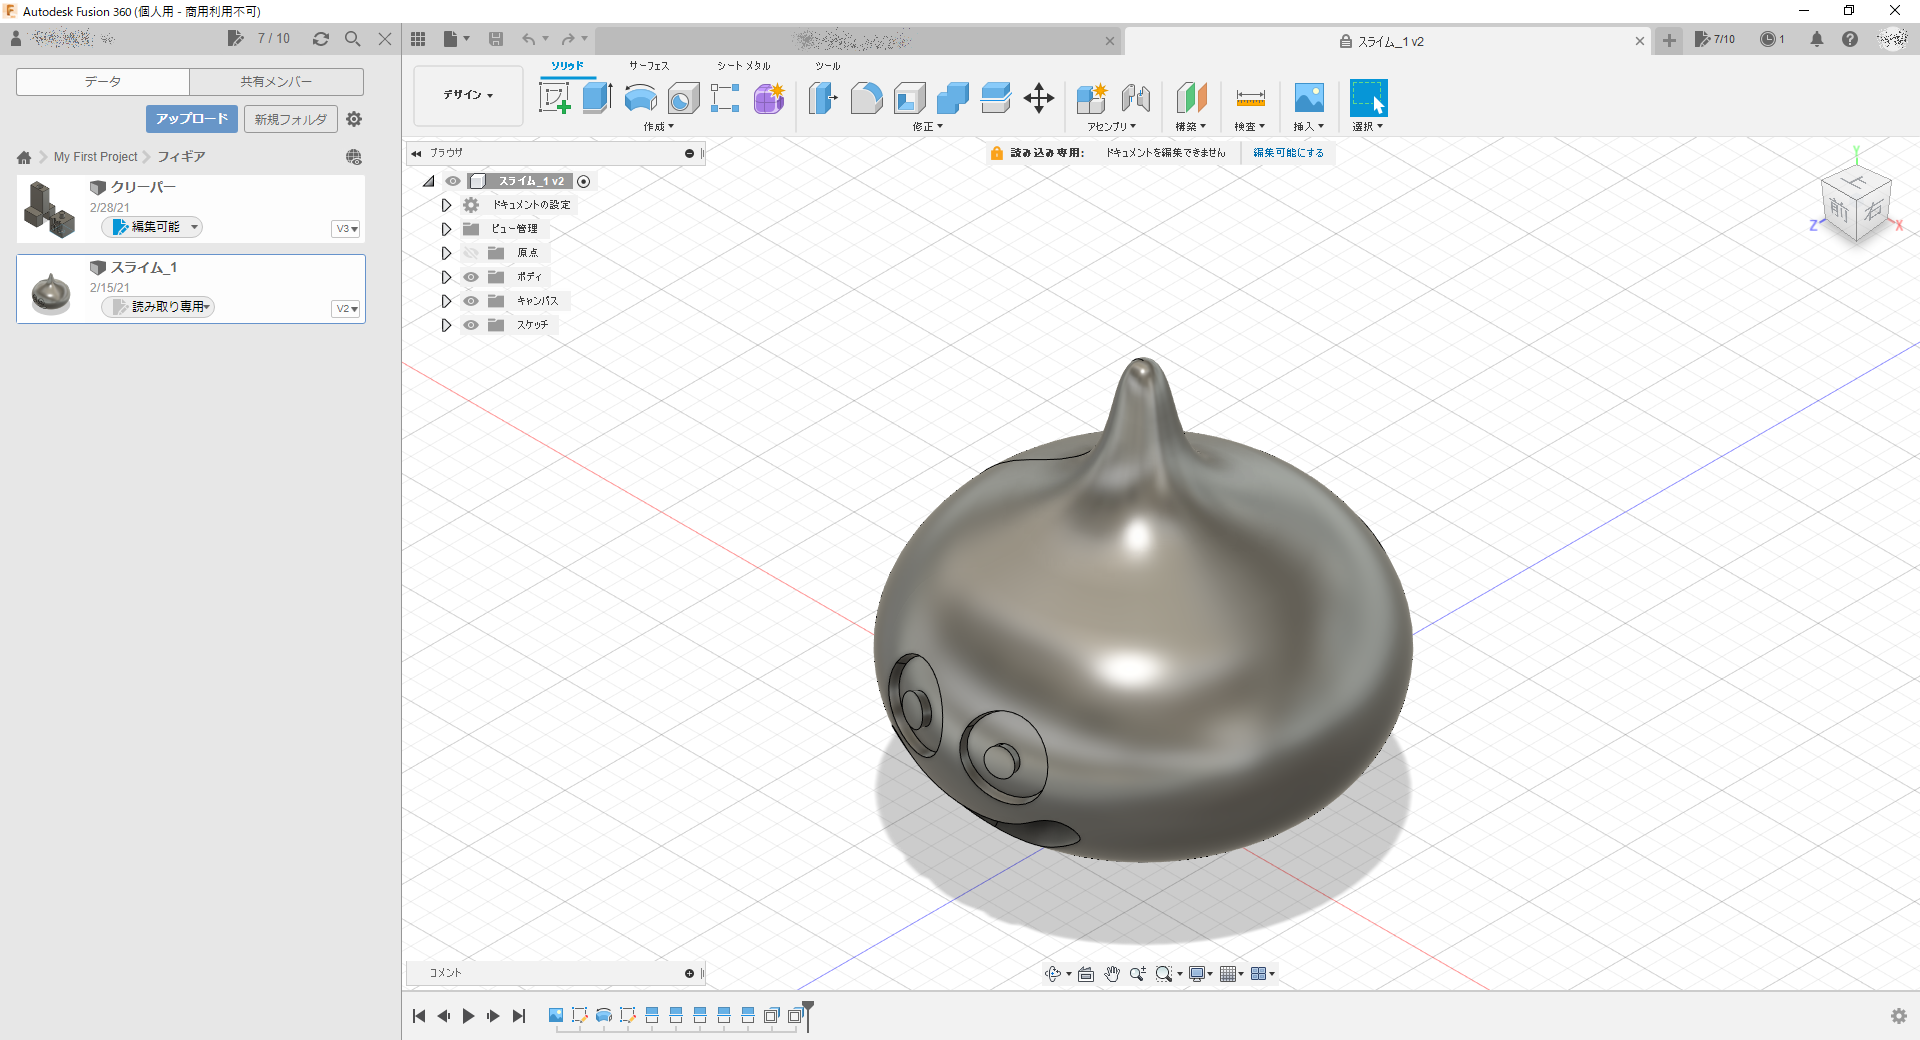The image size is (1920, 1040).
Task: Switch to the ソリッド tab
Action: pyautogui.click(x=567, y=66)
